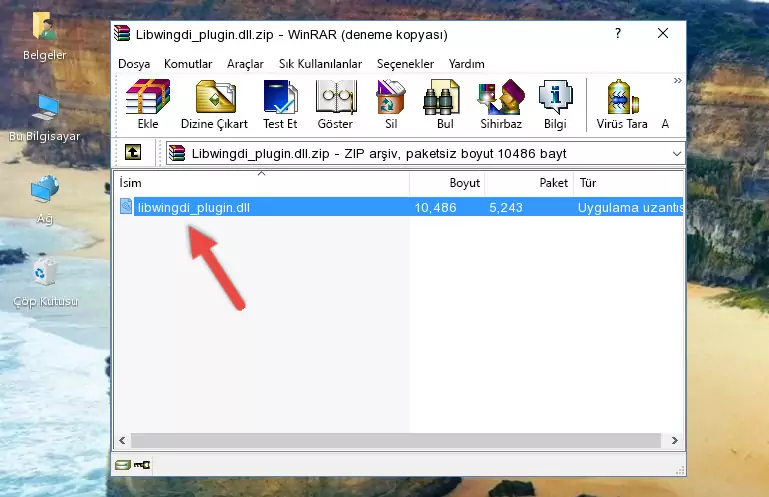Screen dimensions: 769x497
Task: Open the Belgeler desktop icon
Action: tap(44, 36)
